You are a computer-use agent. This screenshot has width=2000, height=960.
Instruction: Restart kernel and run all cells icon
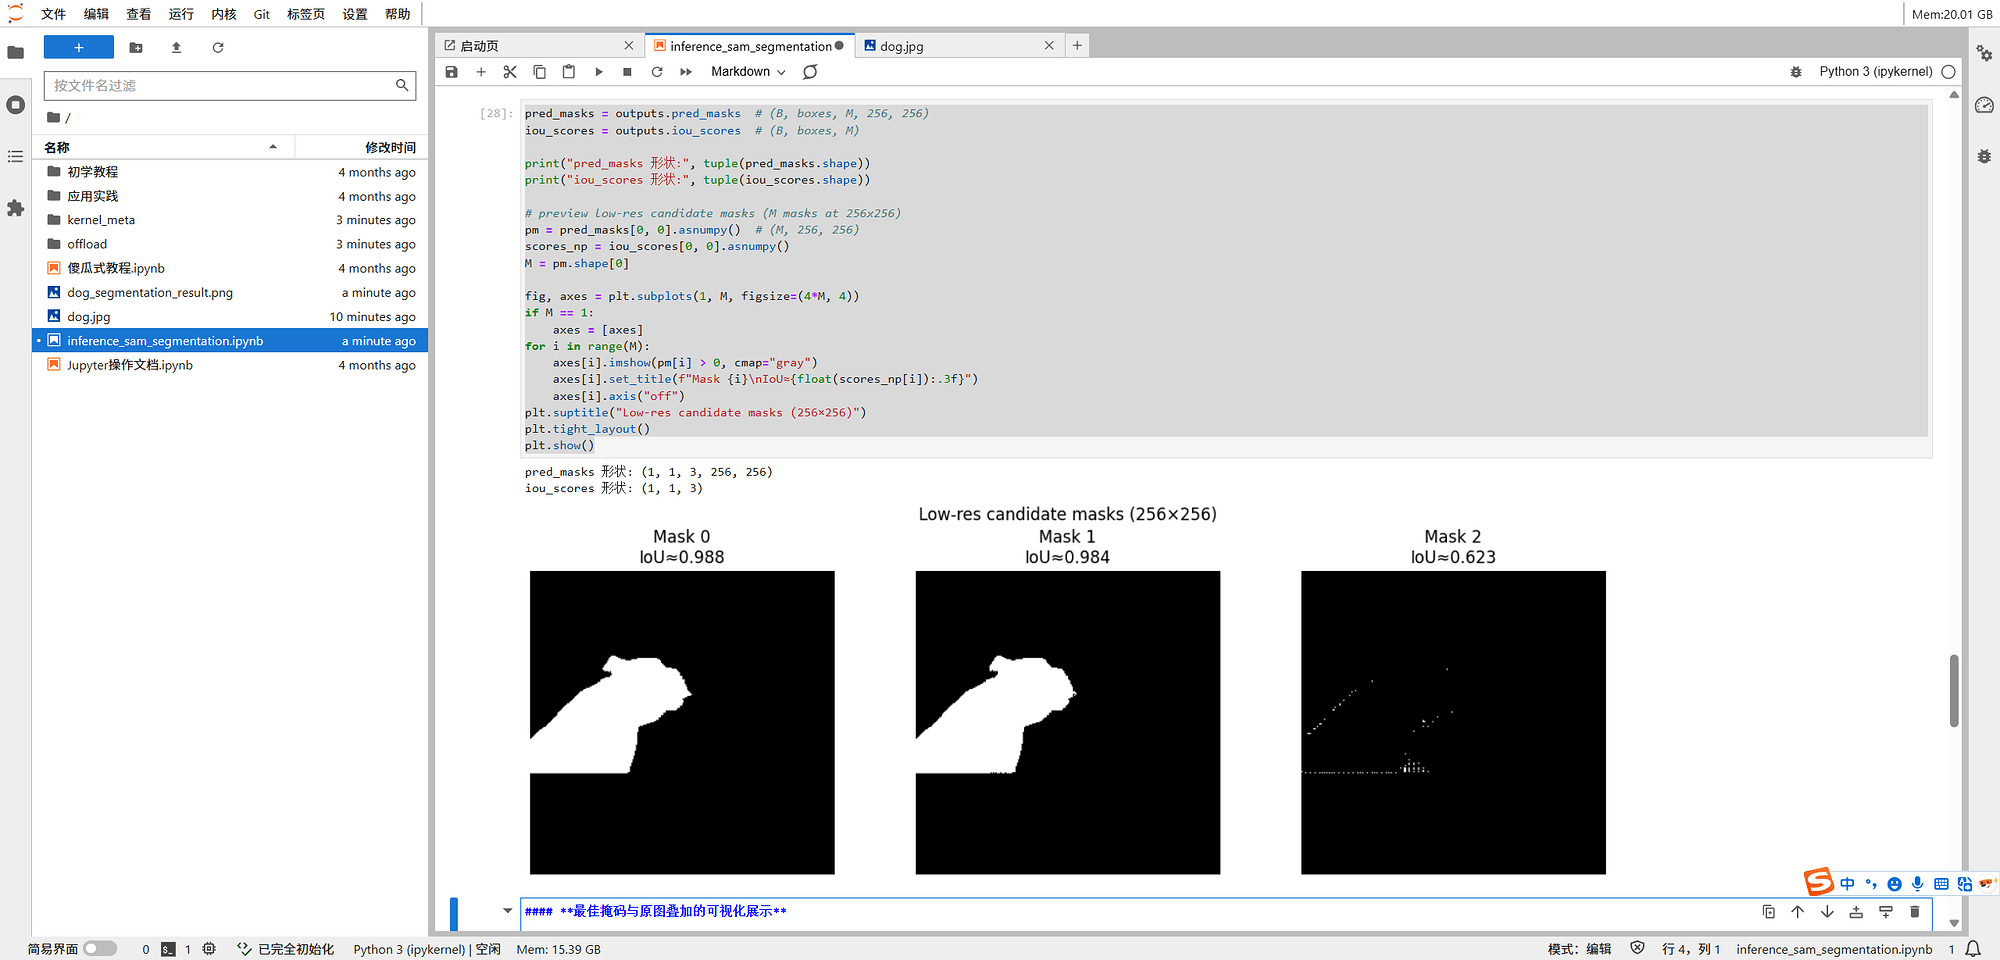(686, 72)
